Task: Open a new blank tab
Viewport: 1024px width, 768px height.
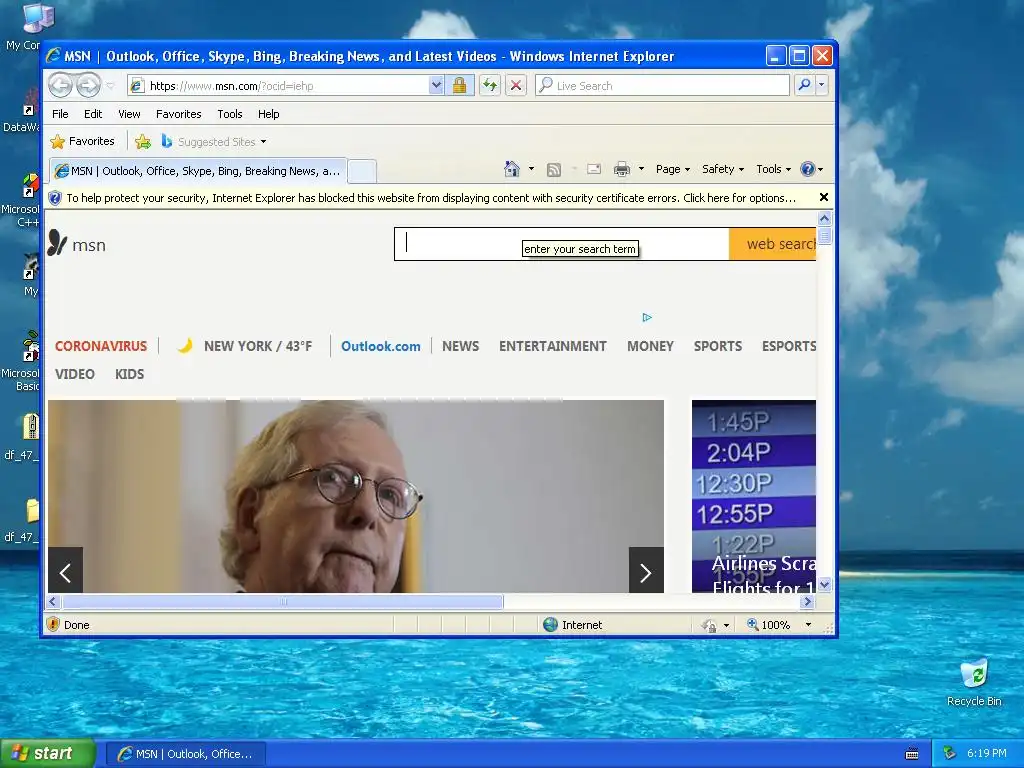Action: 362,172
